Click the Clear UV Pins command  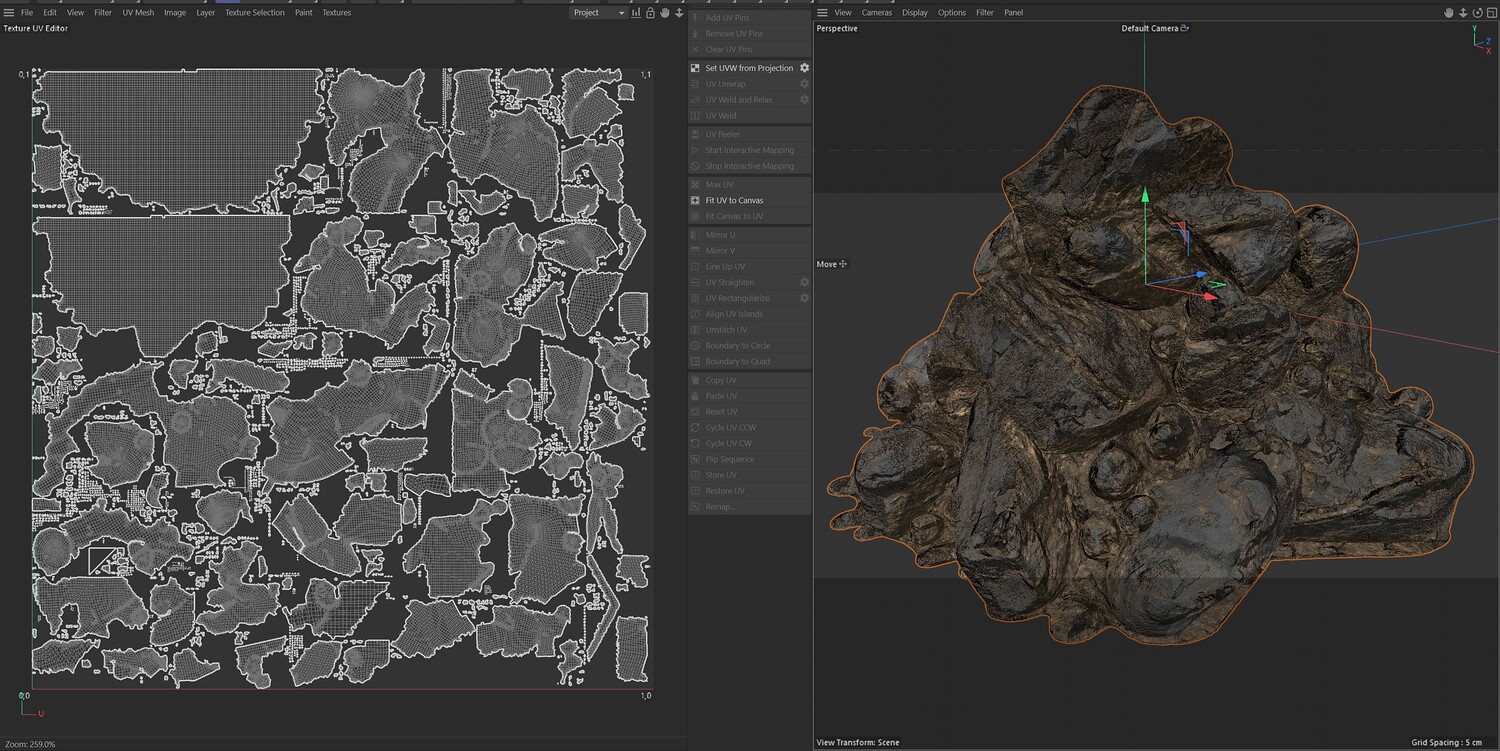pyautogui.click(x=750, y=49)
